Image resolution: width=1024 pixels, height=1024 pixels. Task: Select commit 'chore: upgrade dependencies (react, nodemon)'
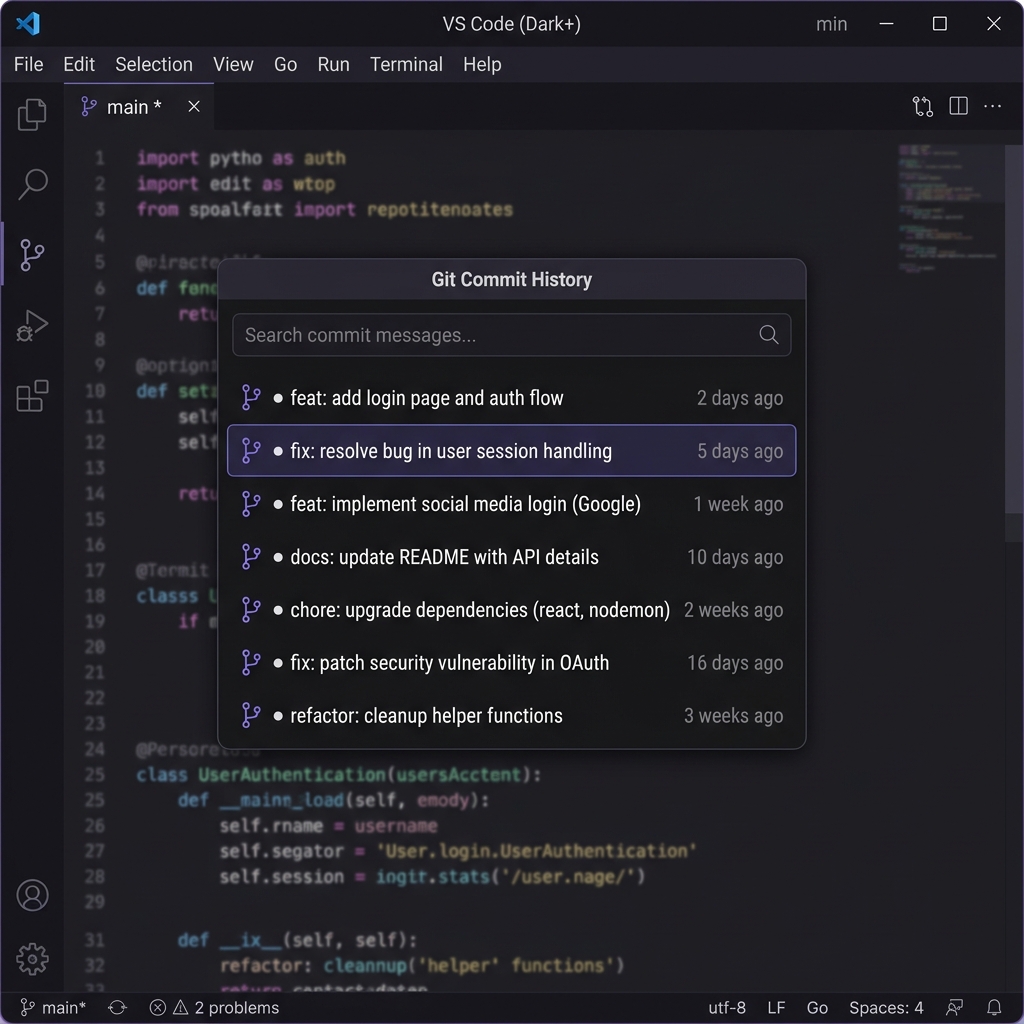511,609
